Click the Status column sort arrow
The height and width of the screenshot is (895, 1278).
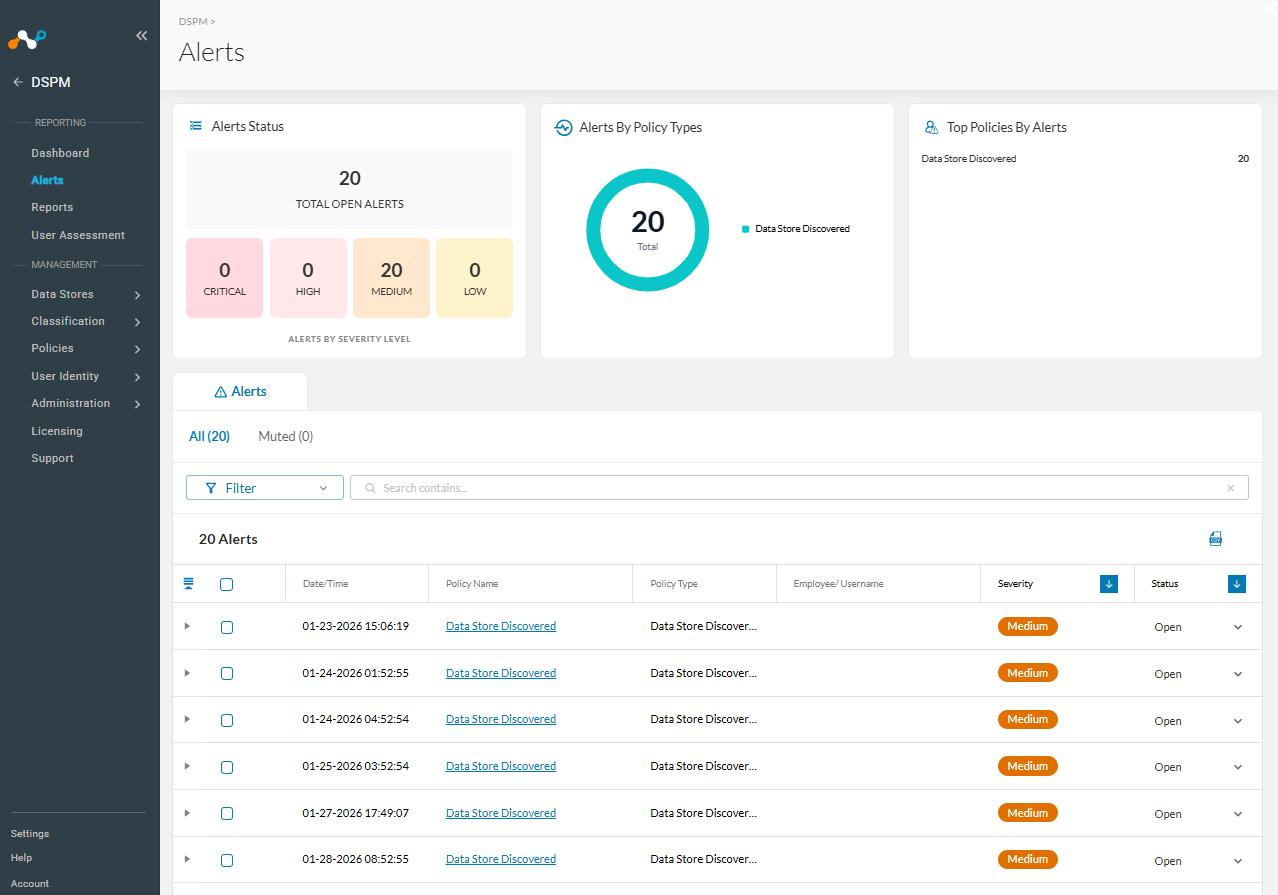point(1237,584)
